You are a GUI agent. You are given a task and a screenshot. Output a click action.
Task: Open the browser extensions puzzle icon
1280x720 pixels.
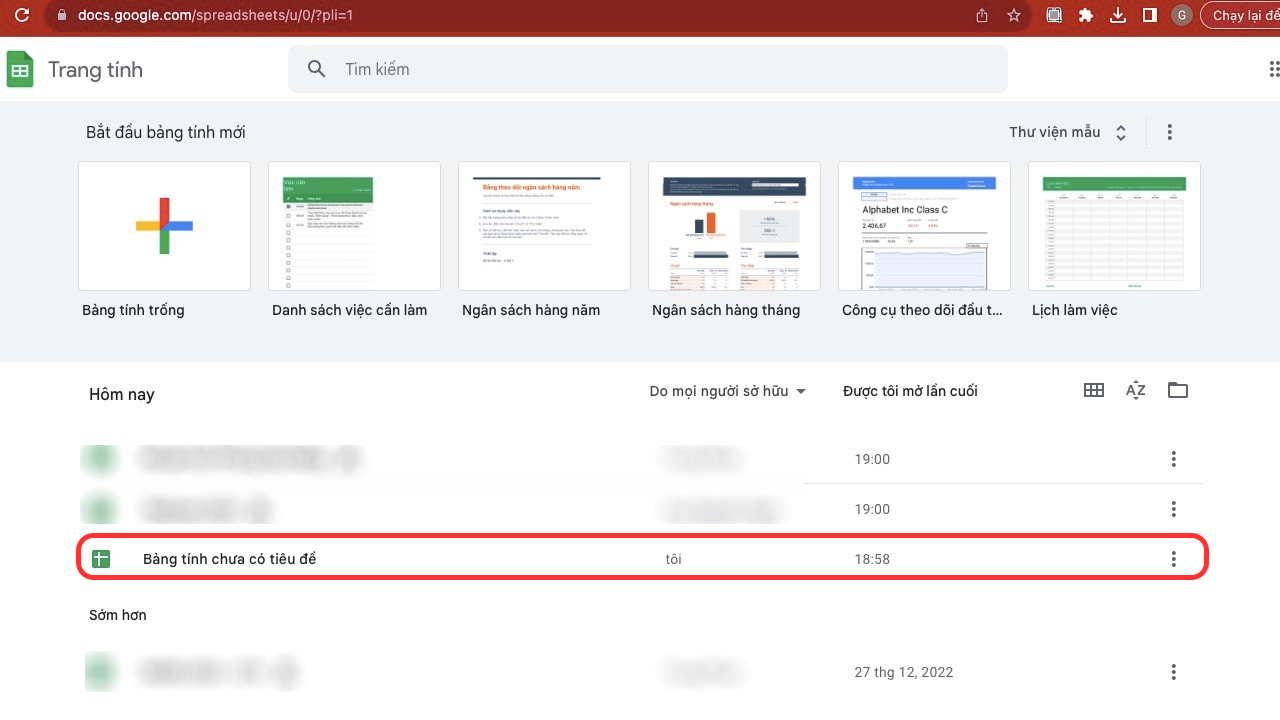pos(1086,15)
